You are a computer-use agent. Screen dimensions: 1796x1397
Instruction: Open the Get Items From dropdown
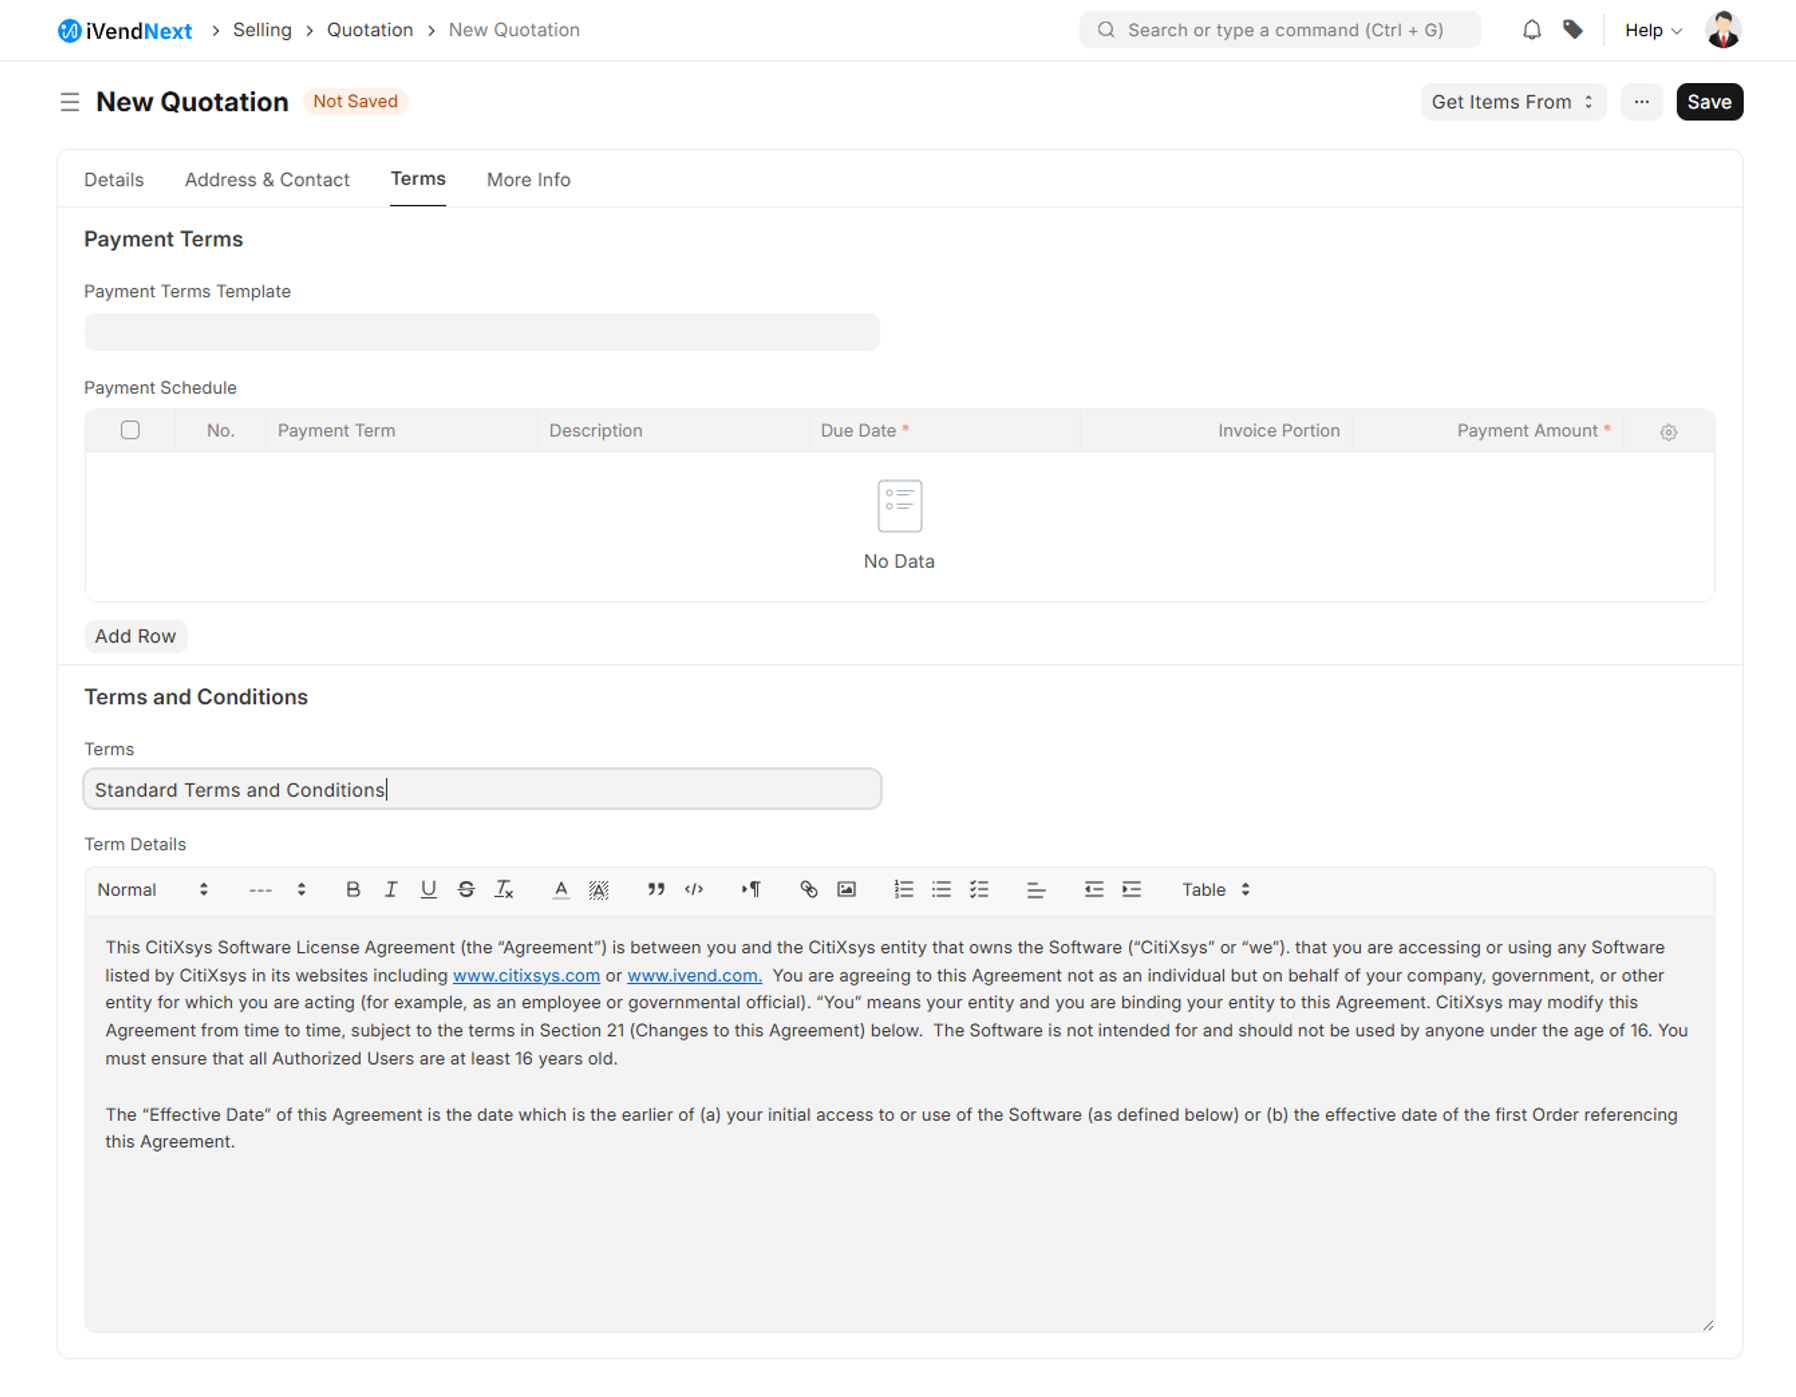pos(1512,102)
